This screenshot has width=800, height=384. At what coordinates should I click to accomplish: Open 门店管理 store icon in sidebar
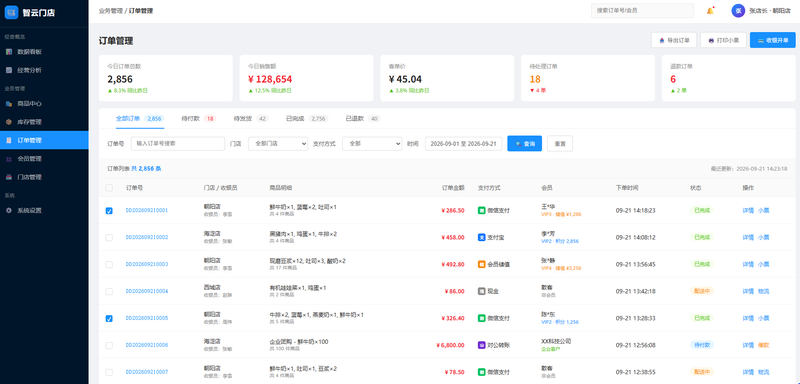coord(9,177)
